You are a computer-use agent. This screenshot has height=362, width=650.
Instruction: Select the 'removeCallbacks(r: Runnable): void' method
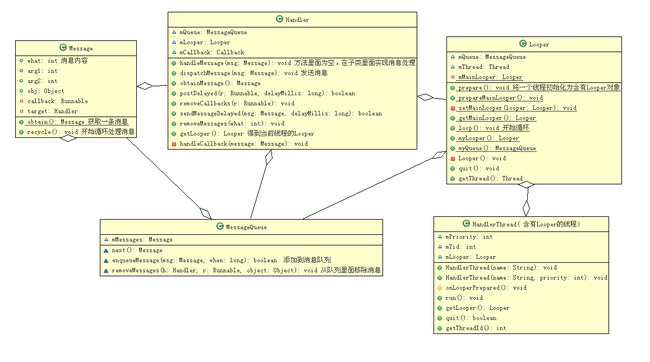[x=237, y=103]
